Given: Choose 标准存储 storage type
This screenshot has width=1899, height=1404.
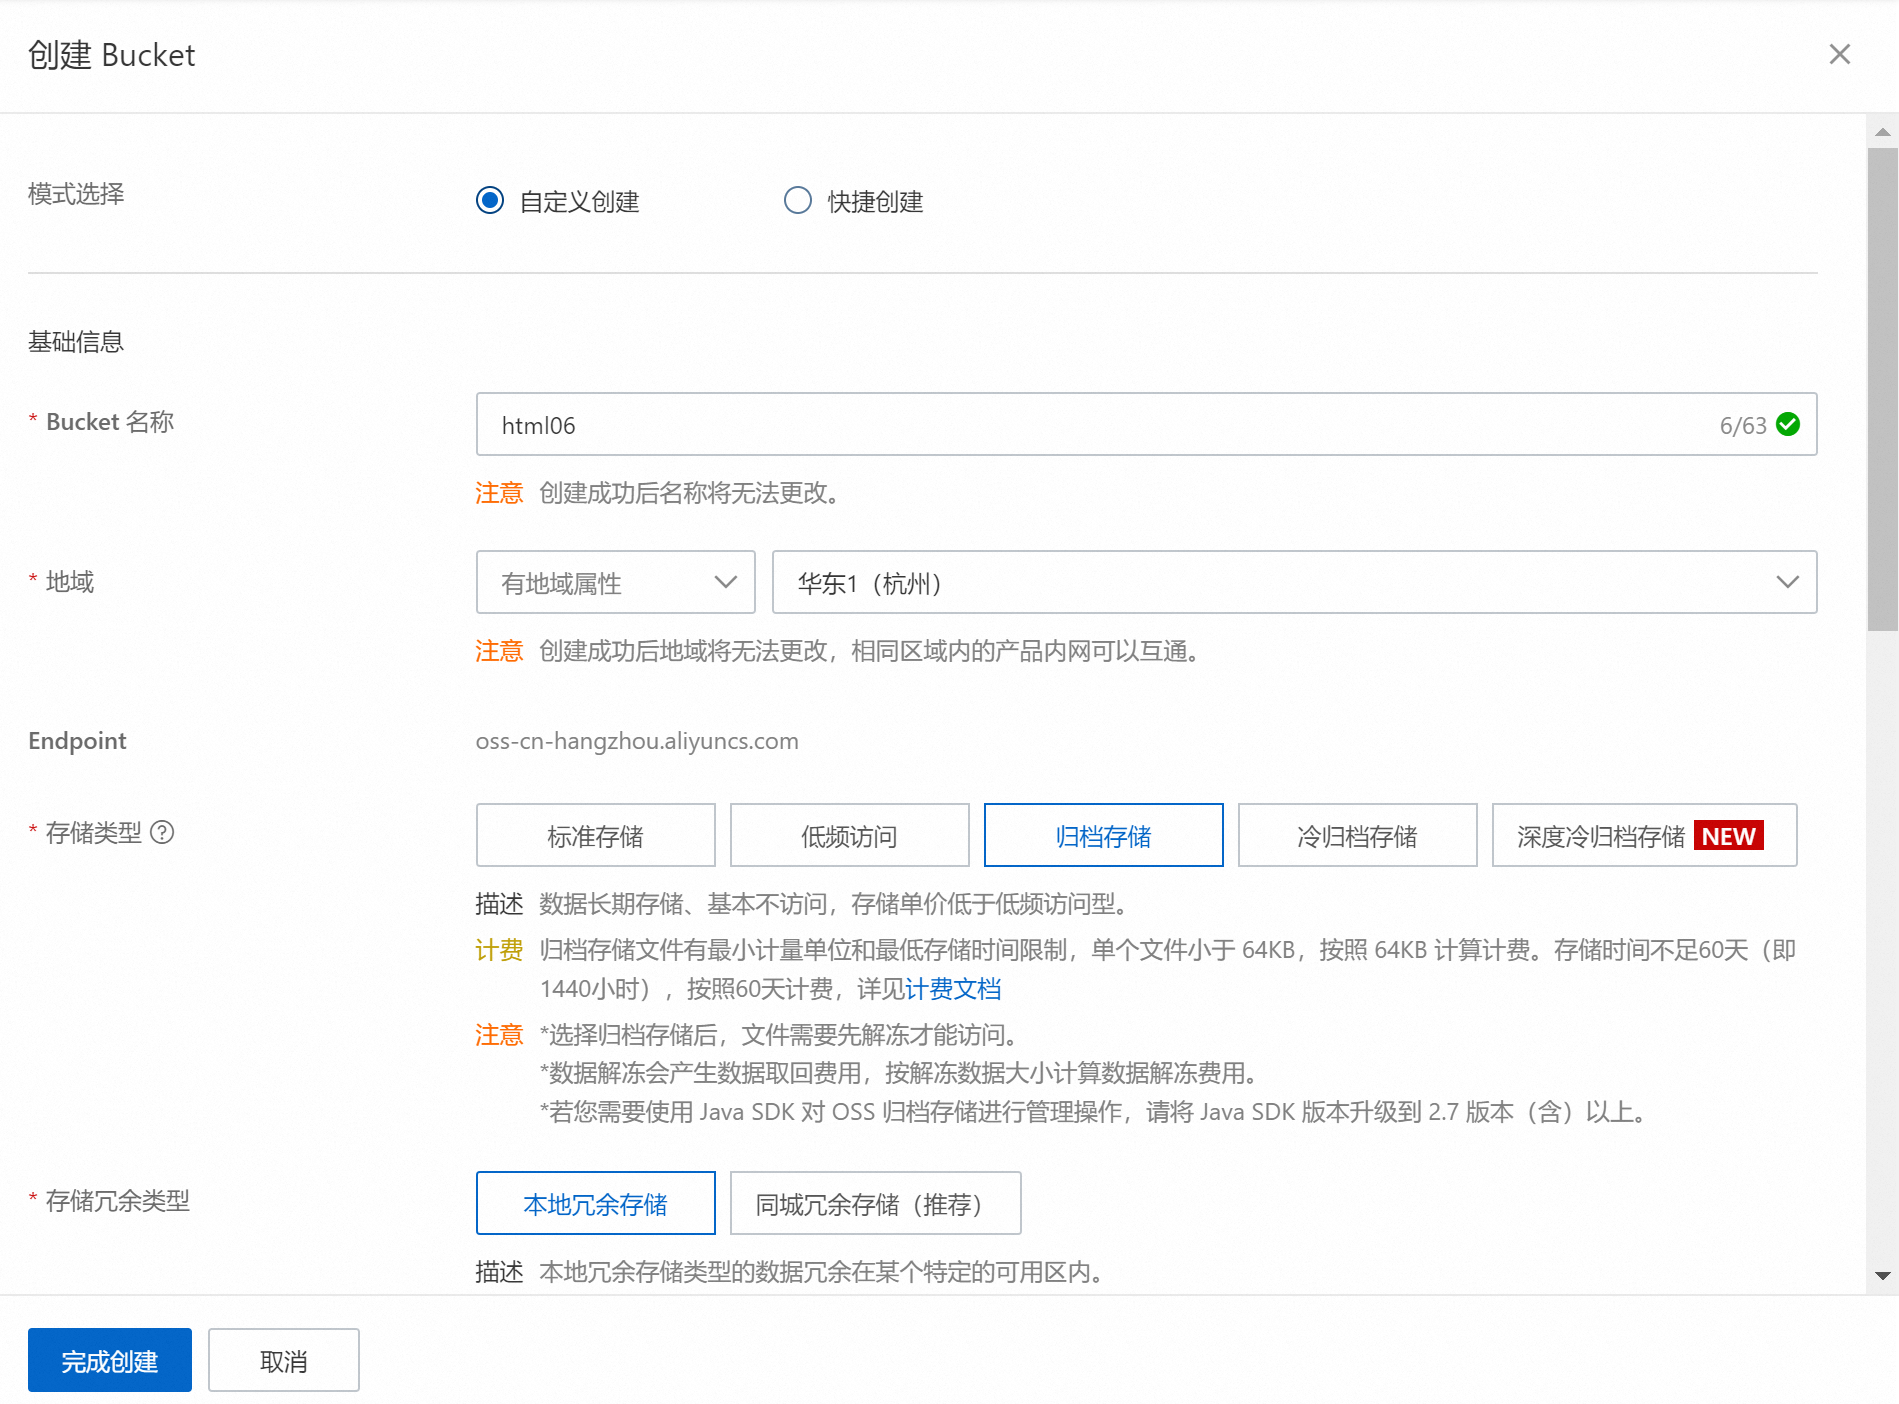Looking at the screenshot, I should [x=595, y=835].
